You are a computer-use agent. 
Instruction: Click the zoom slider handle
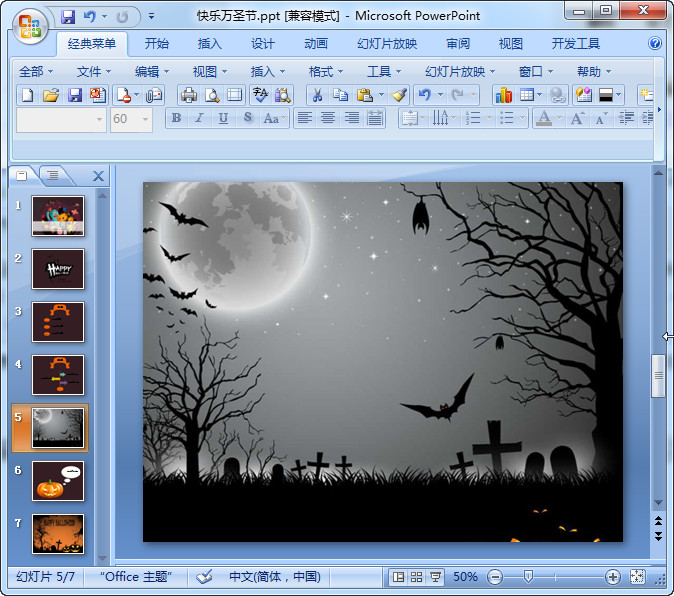tap(527, 577)
